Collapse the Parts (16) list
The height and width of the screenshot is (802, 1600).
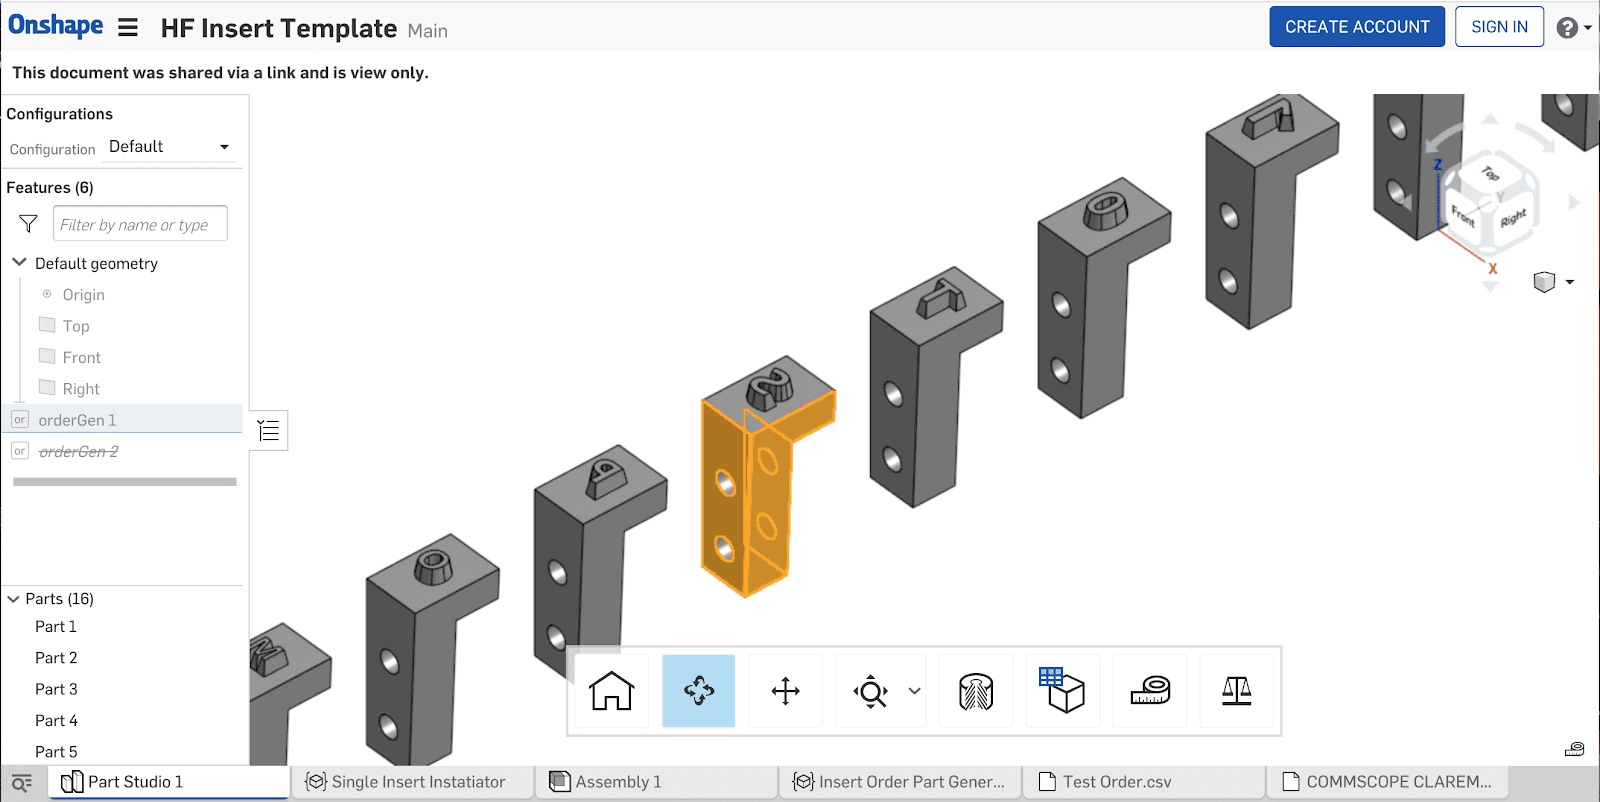click(14, 599)
